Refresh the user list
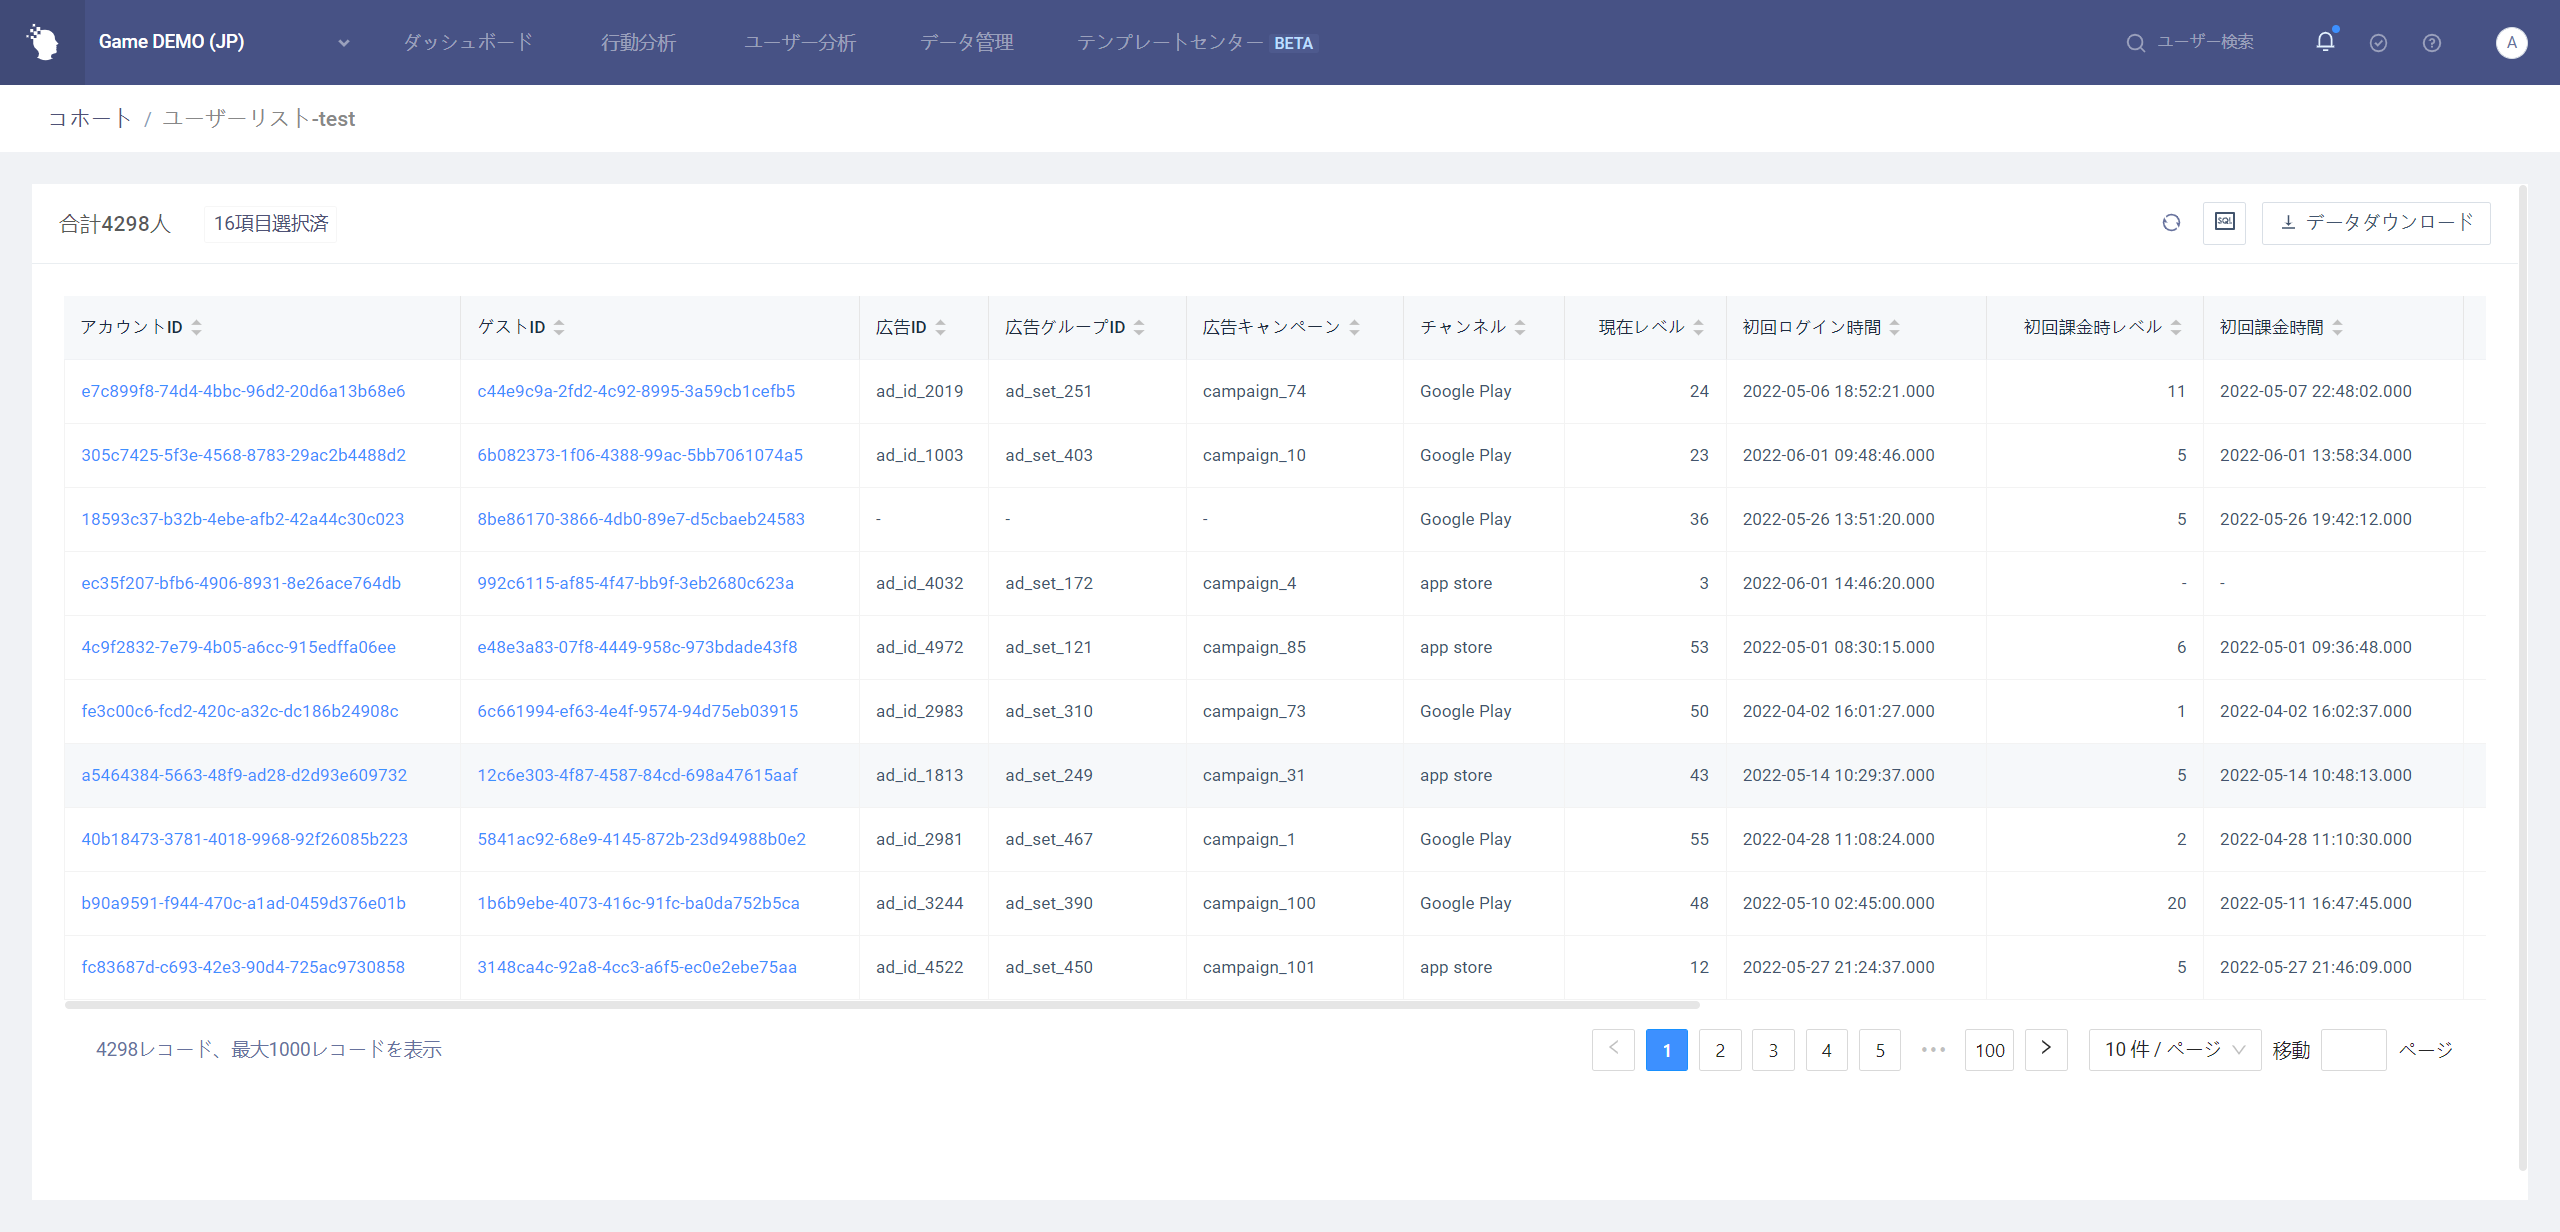The width and height of the screenshot is (2560, 1232). click(x=2171, y=223)
